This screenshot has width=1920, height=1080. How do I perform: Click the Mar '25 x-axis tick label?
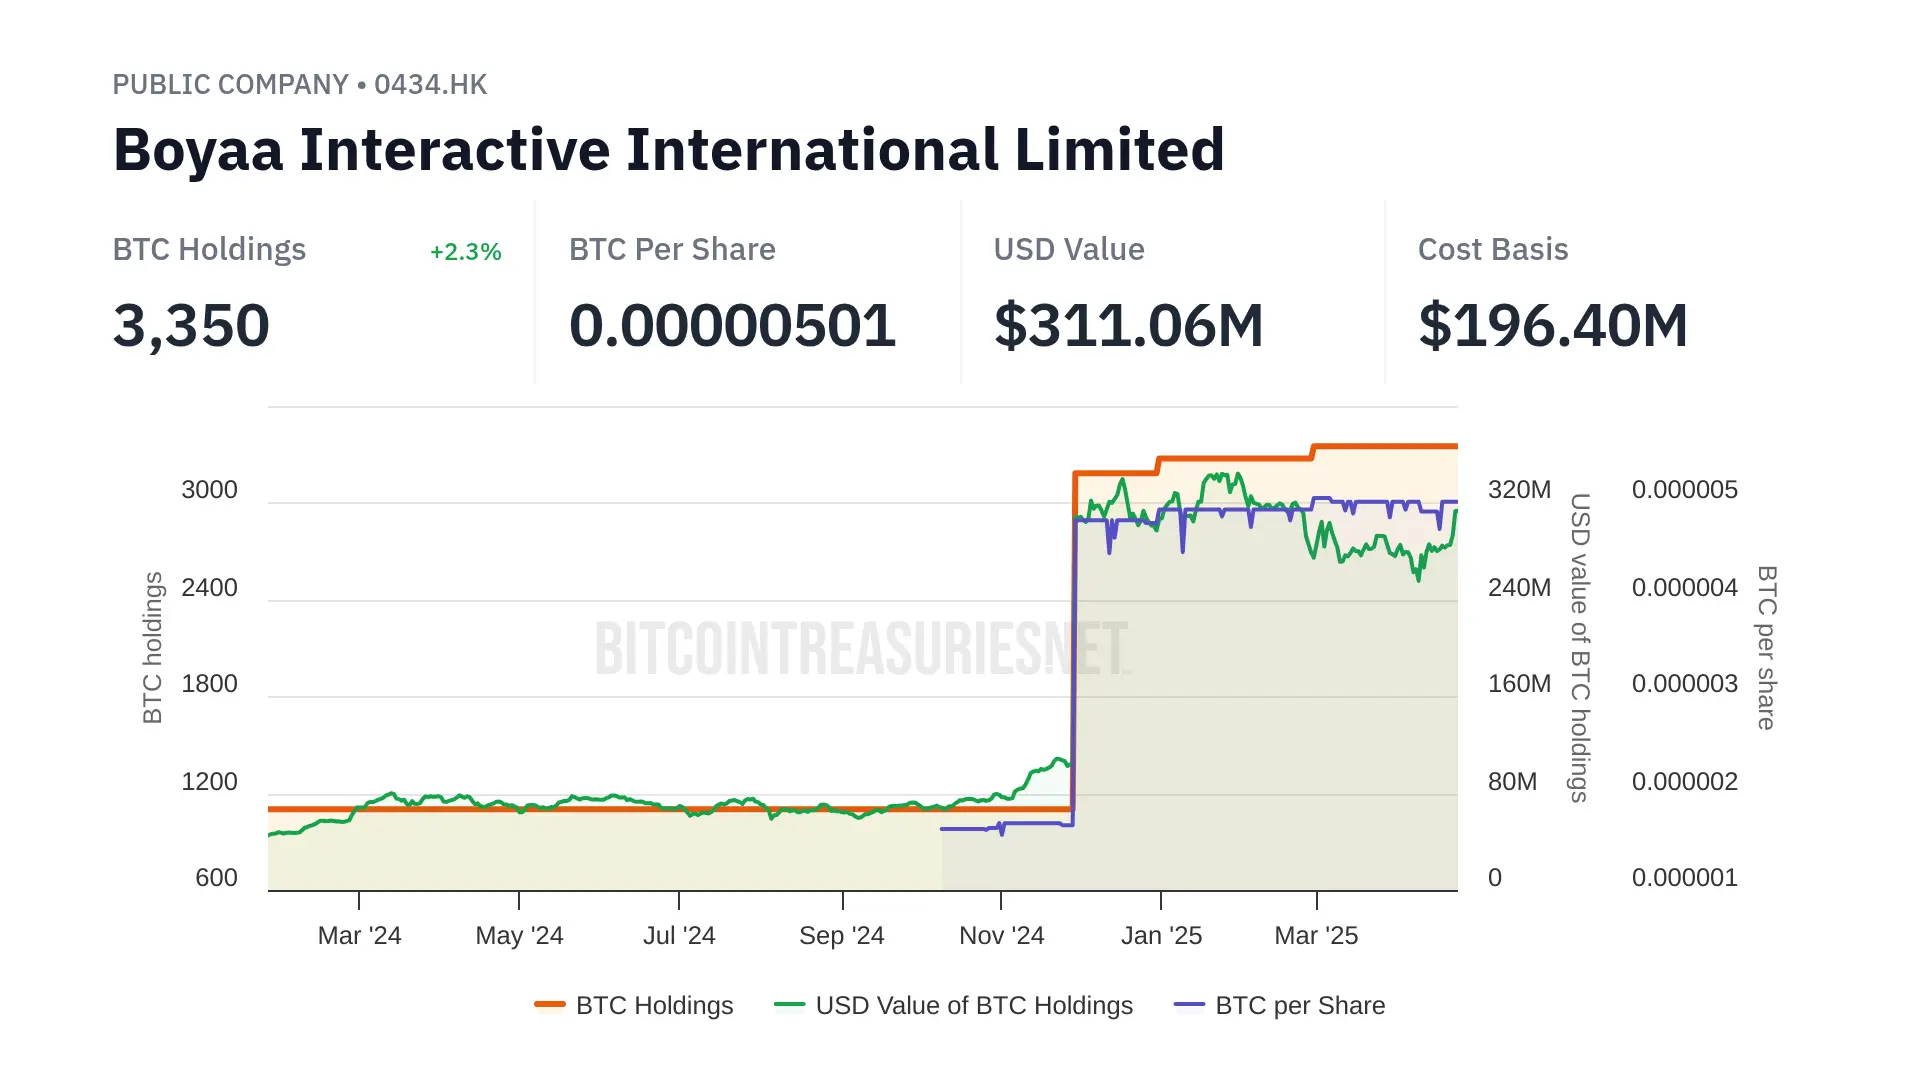(x=1316, y=936)
